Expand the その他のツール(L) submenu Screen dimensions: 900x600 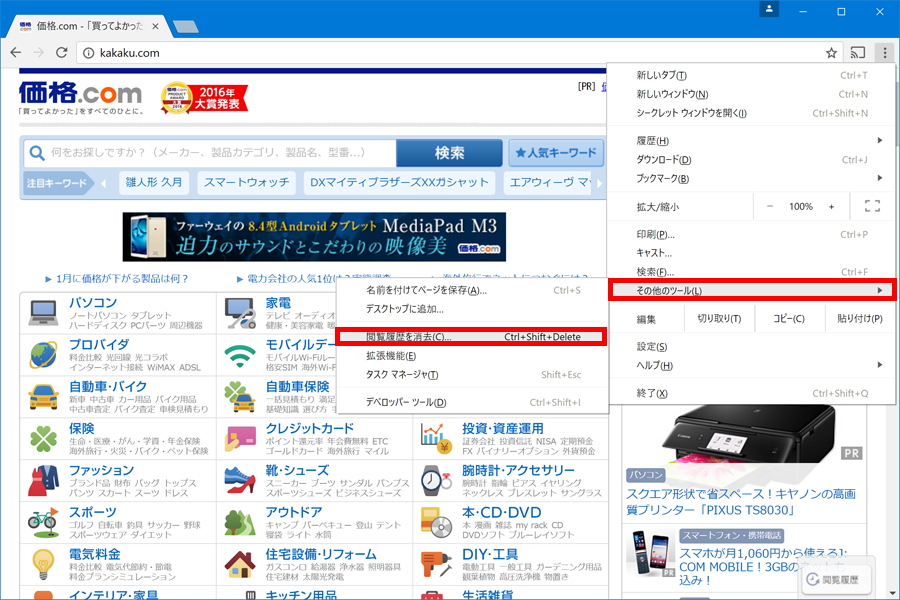[x=751, y=291]
